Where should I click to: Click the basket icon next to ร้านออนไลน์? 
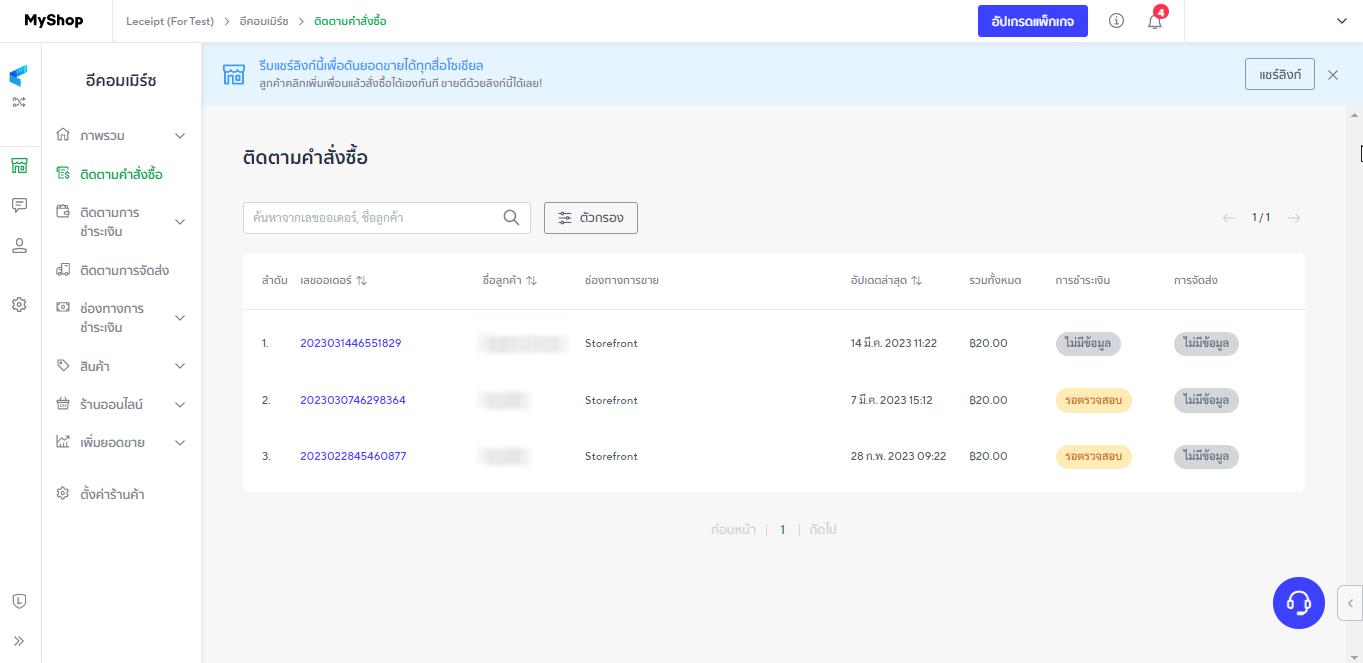[63, 404]
